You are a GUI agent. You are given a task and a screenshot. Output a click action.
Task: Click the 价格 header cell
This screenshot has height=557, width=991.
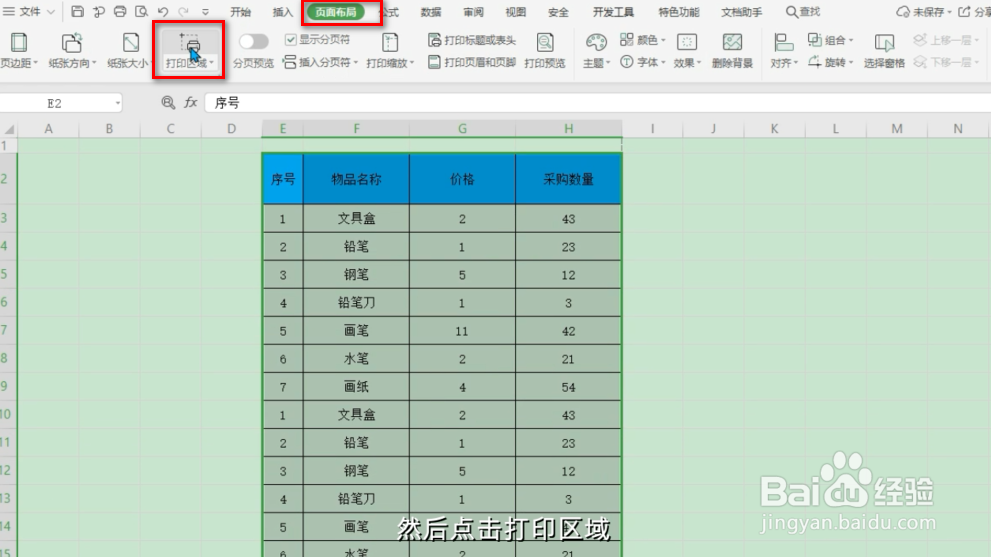pos(462,179)
